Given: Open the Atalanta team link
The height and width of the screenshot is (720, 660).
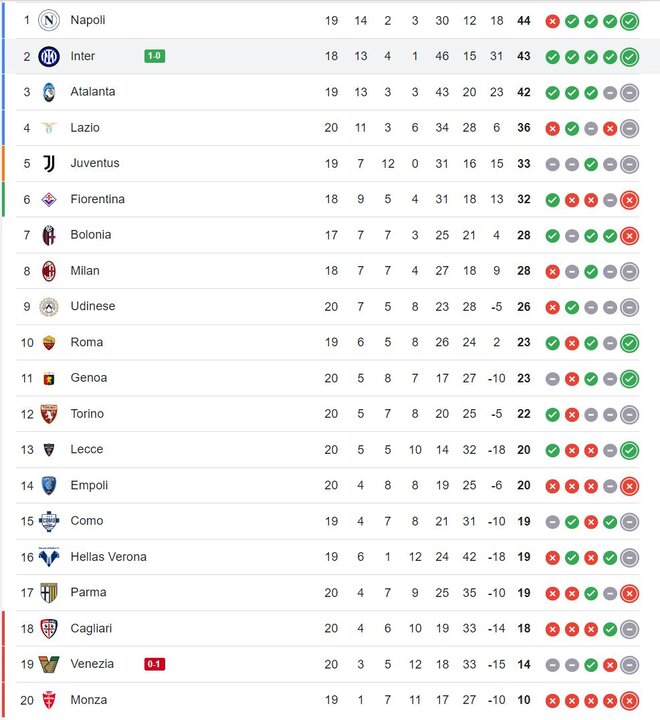Looking at the screenshot, I should click(x=93, y=92).
